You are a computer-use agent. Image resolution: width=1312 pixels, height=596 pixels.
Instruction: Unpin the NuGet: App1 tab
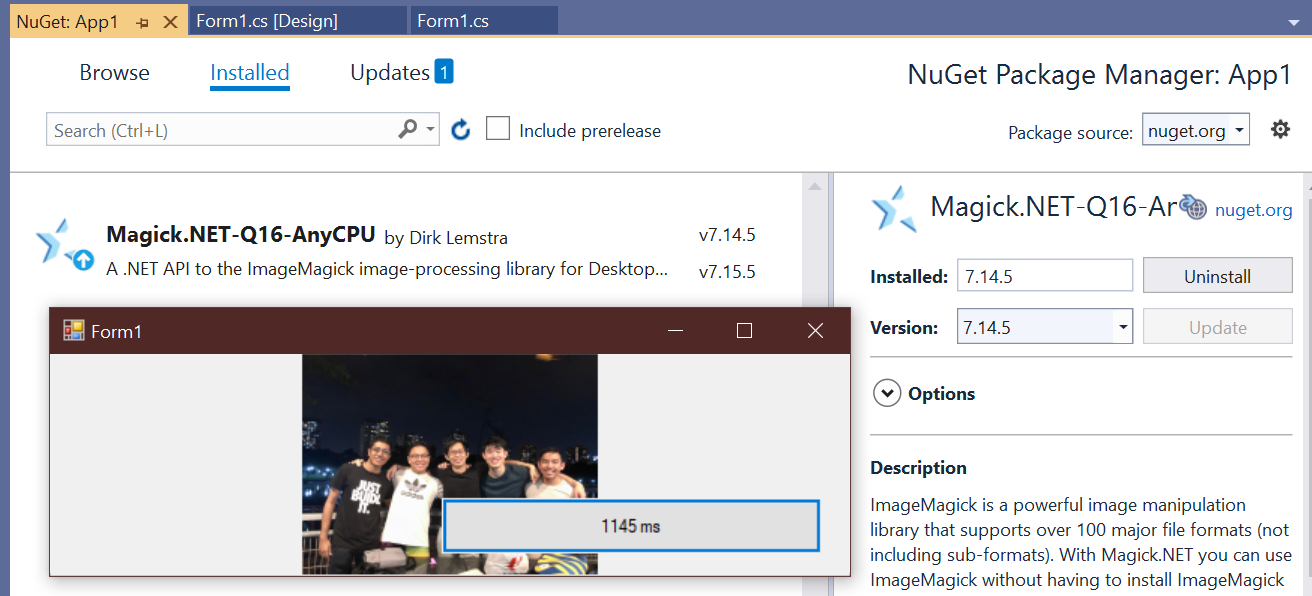tap(141, 20)
